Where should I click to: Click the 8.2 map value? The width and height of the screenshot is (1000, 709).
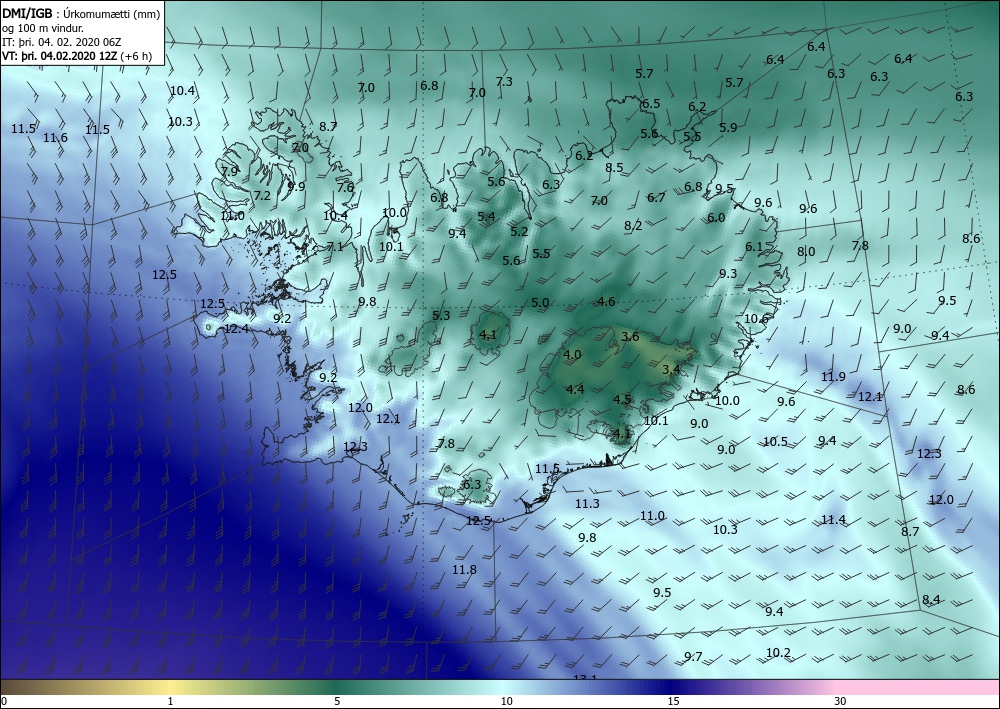[x=633, y=225]
